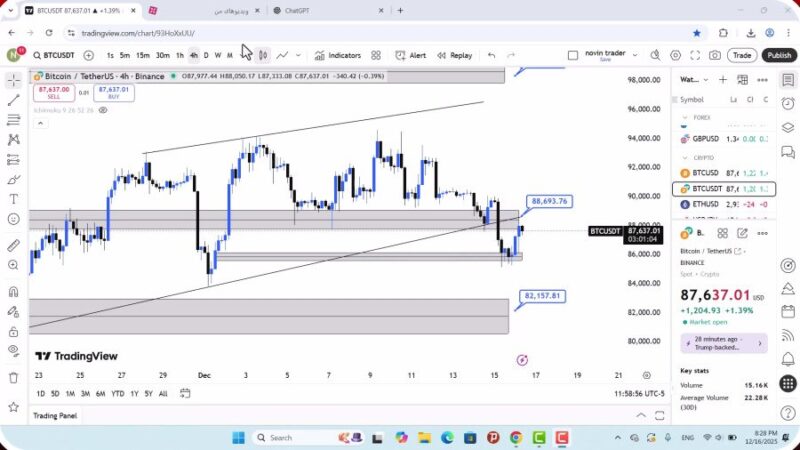Activate the magnet snap mode
Screen dimensions: 800x450
(x=13, y=292)
